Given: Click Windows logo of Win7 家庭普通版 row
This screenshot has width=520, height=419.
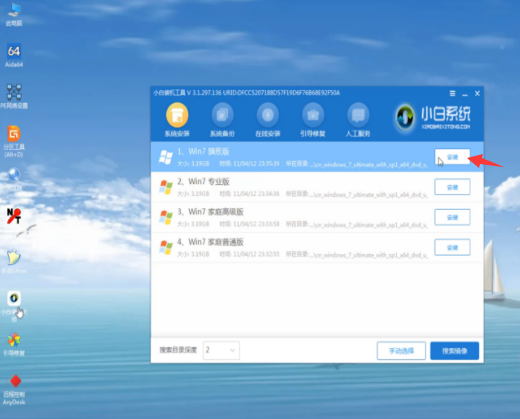Looking at the screenshot, I should coord(166,247).
